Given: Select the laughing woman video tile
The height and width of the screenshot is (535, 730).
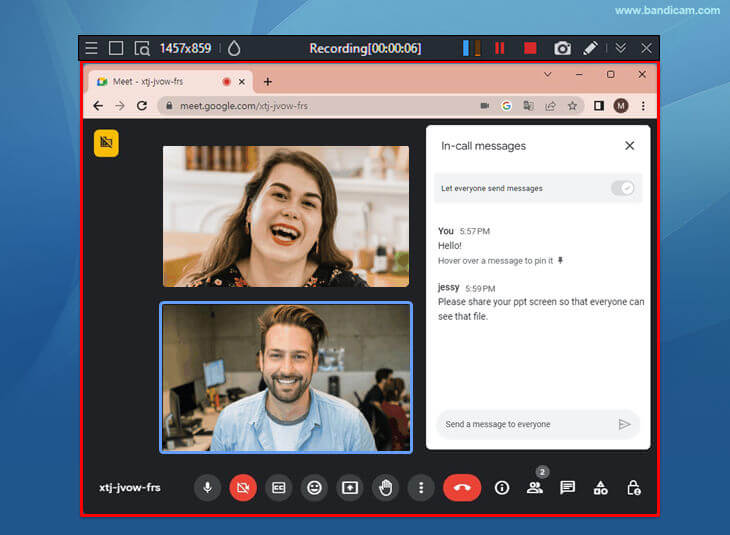Looking at the screenshot, I should pos(286,217).
